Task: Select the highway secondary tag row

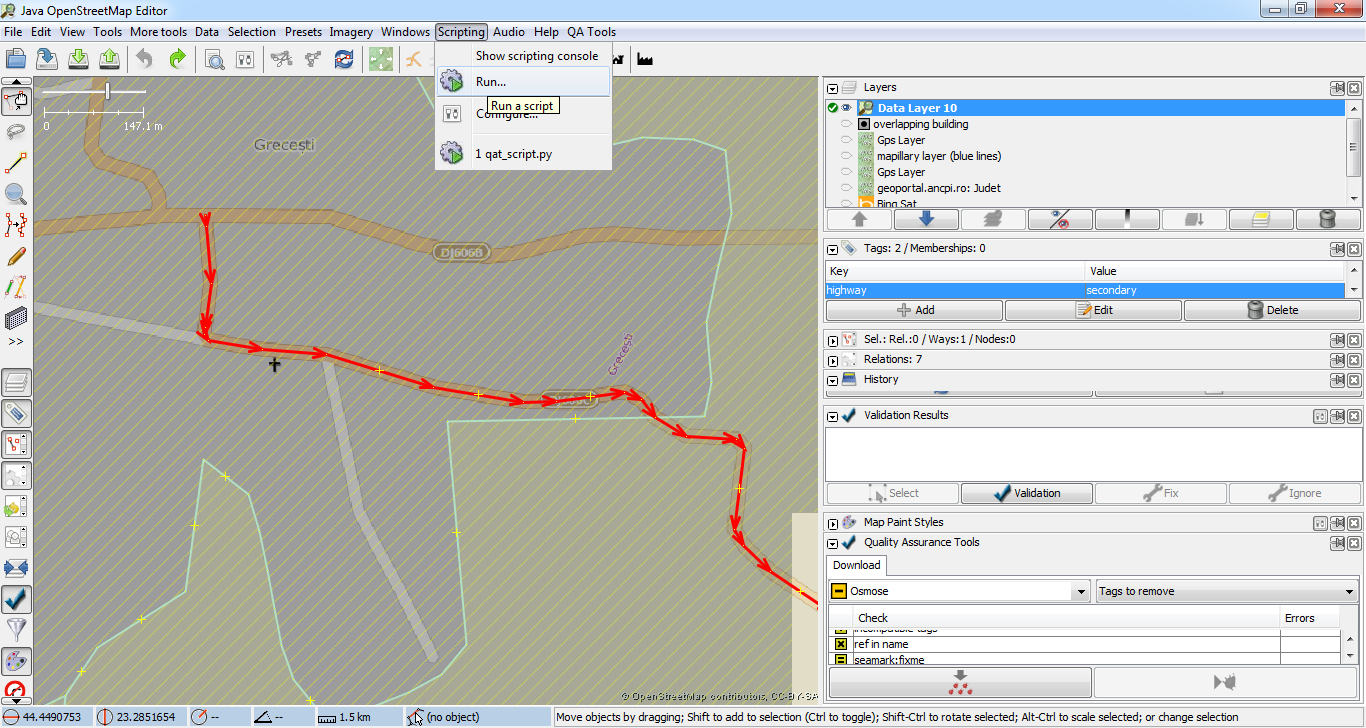Action: point(1085,290)
